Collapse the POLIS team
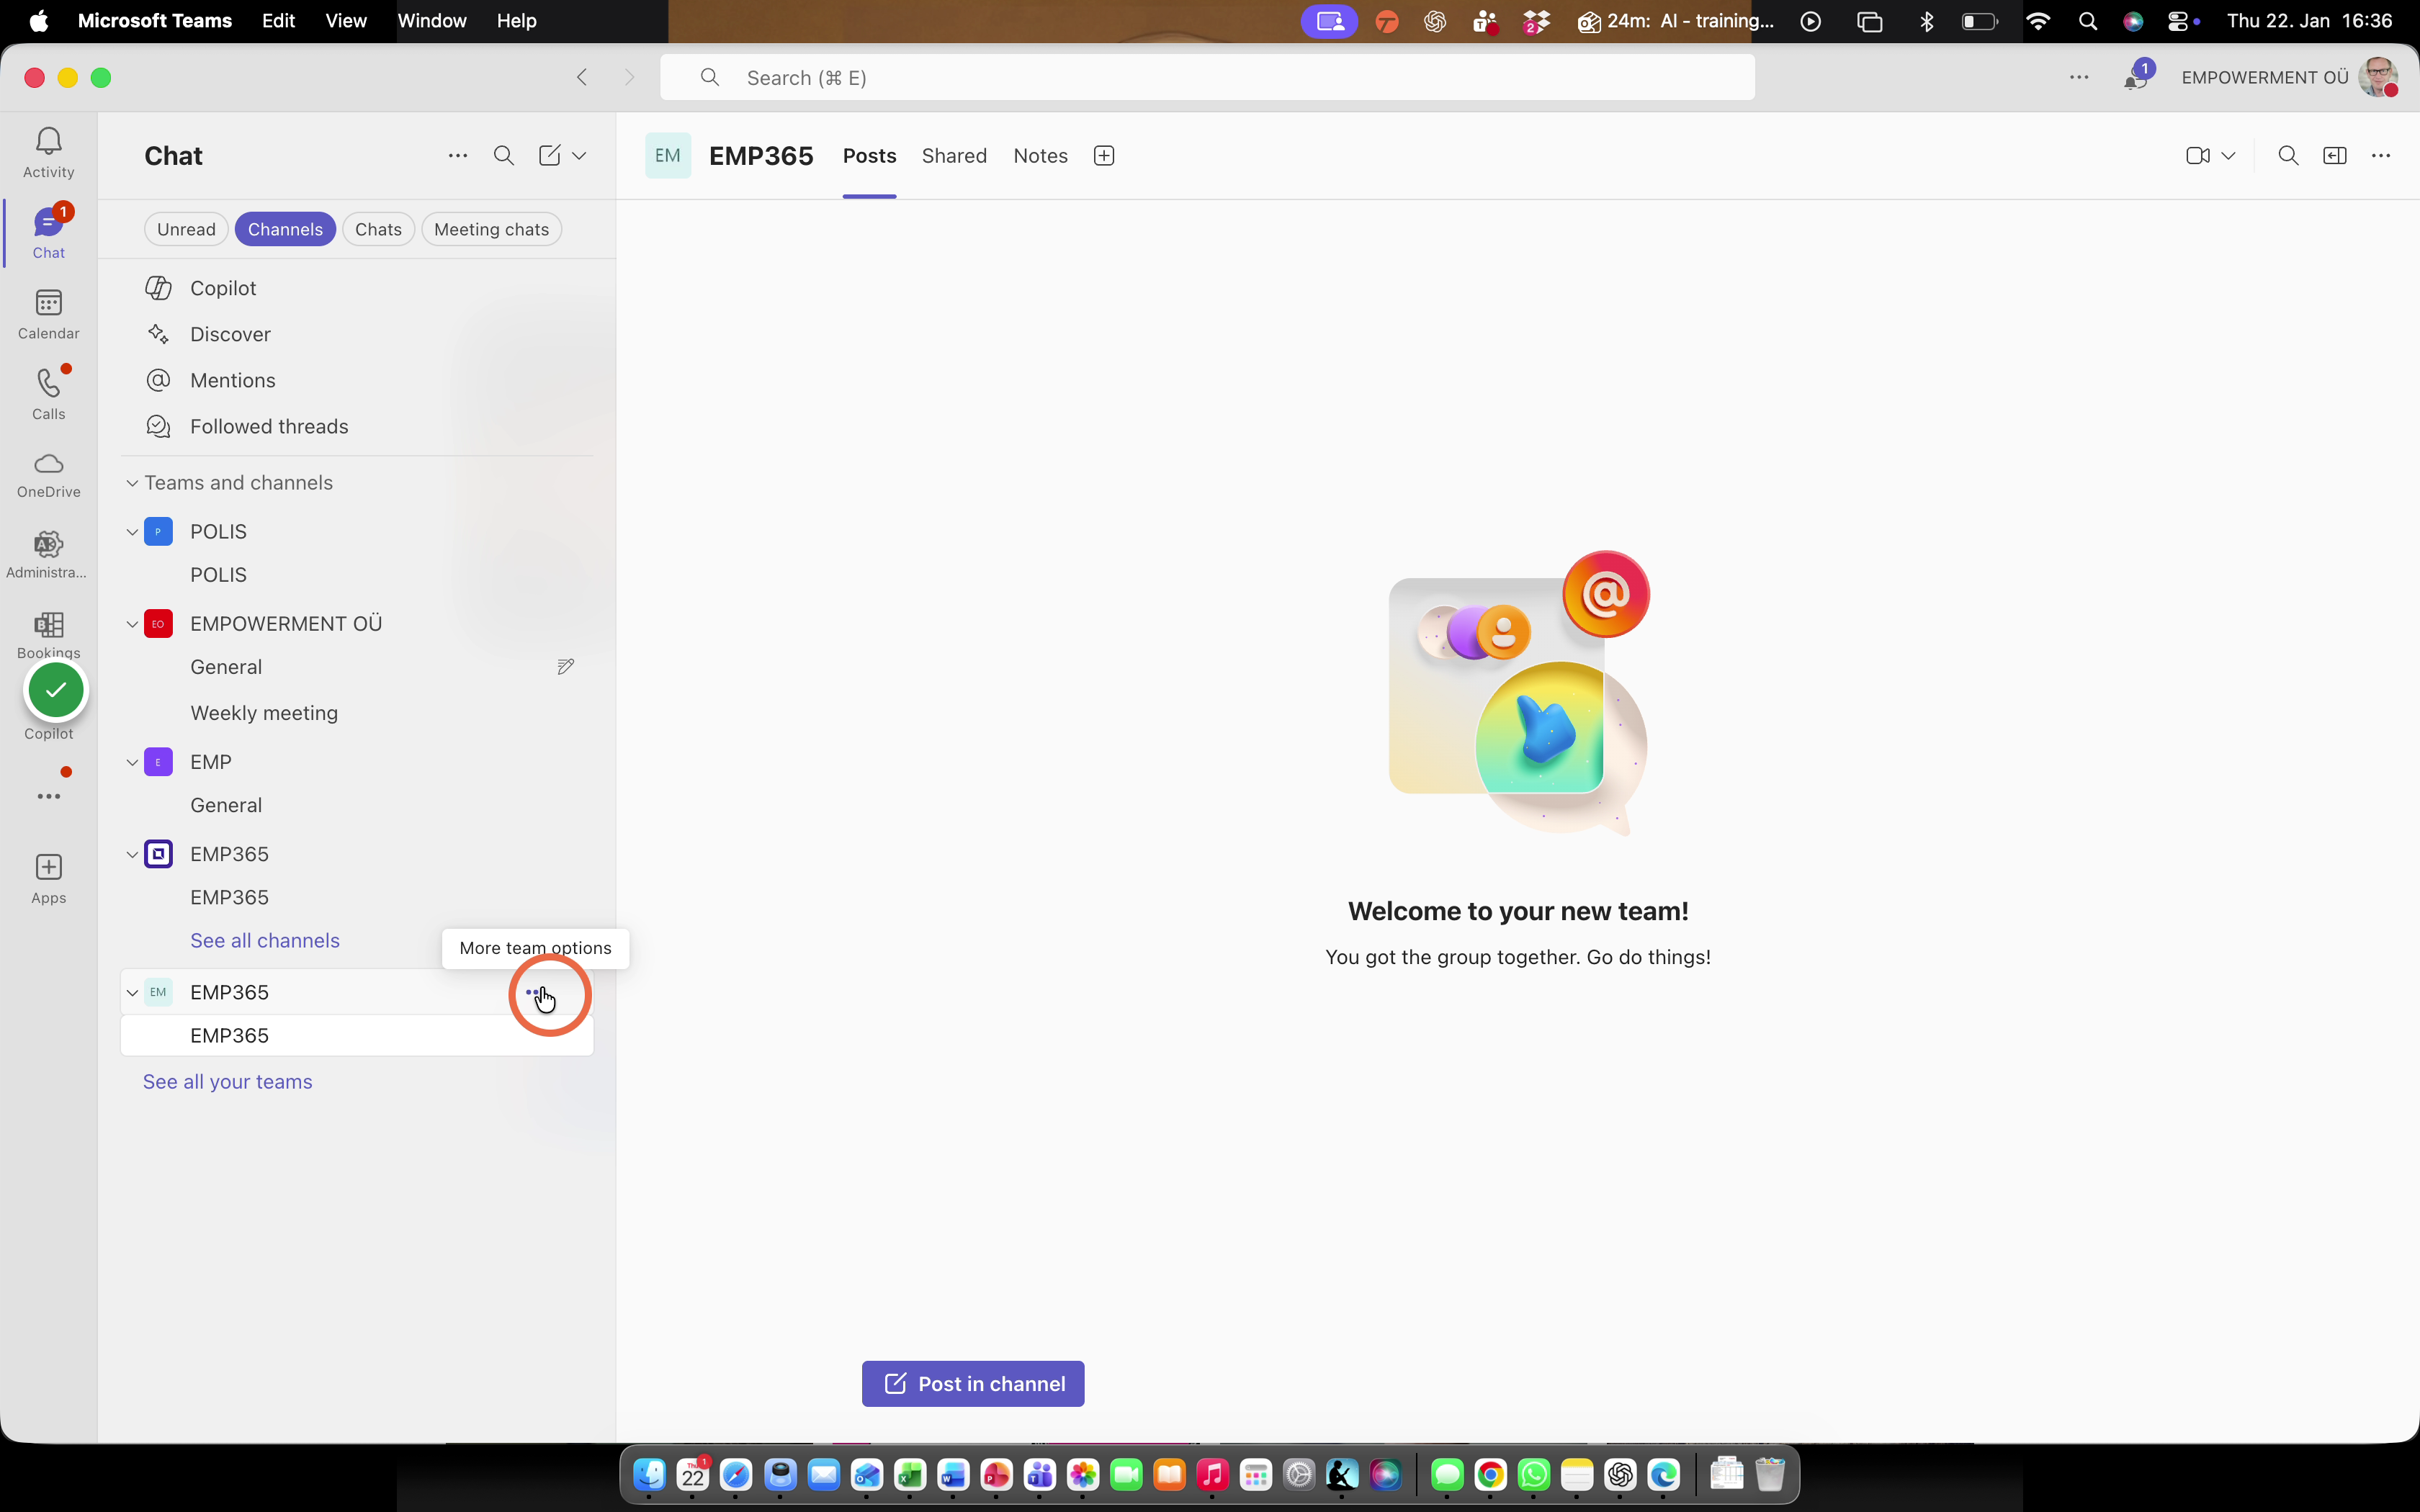The height and width of the screenshot is (1512, 2420). [x=132, y=532]
